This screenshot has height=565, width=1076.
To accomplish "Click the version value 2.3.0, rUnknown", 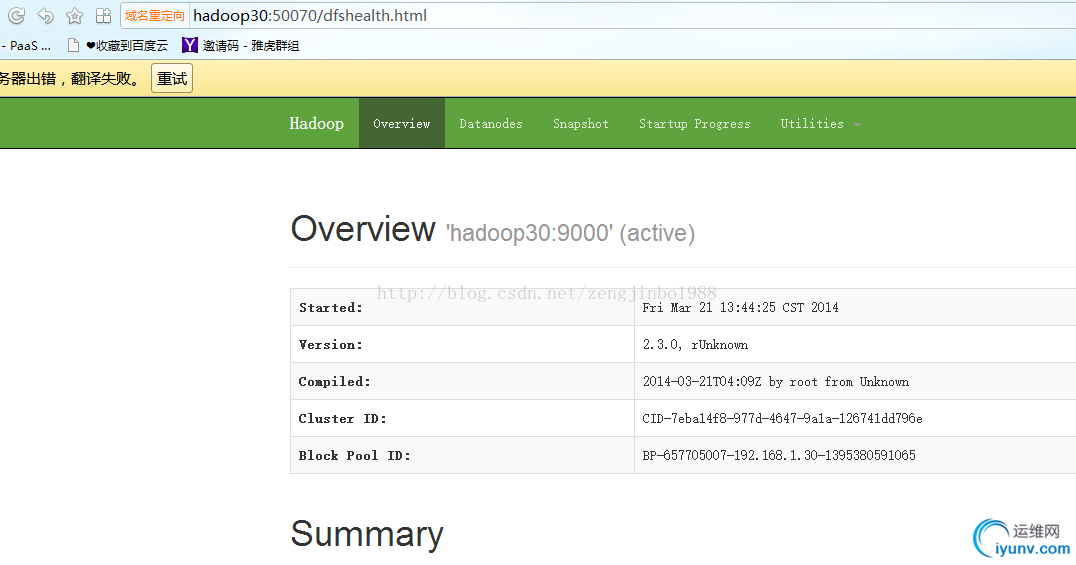I will (x=695, y=345).
